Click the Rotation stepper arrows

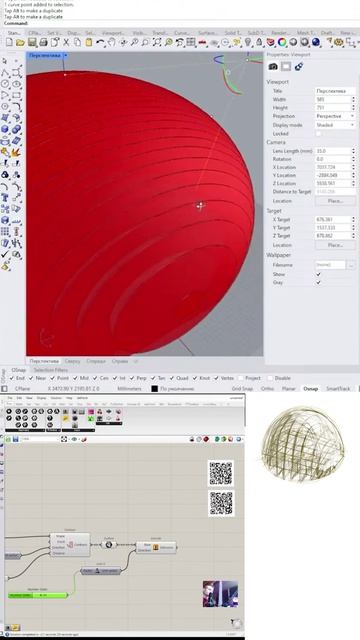coord(353,159)
